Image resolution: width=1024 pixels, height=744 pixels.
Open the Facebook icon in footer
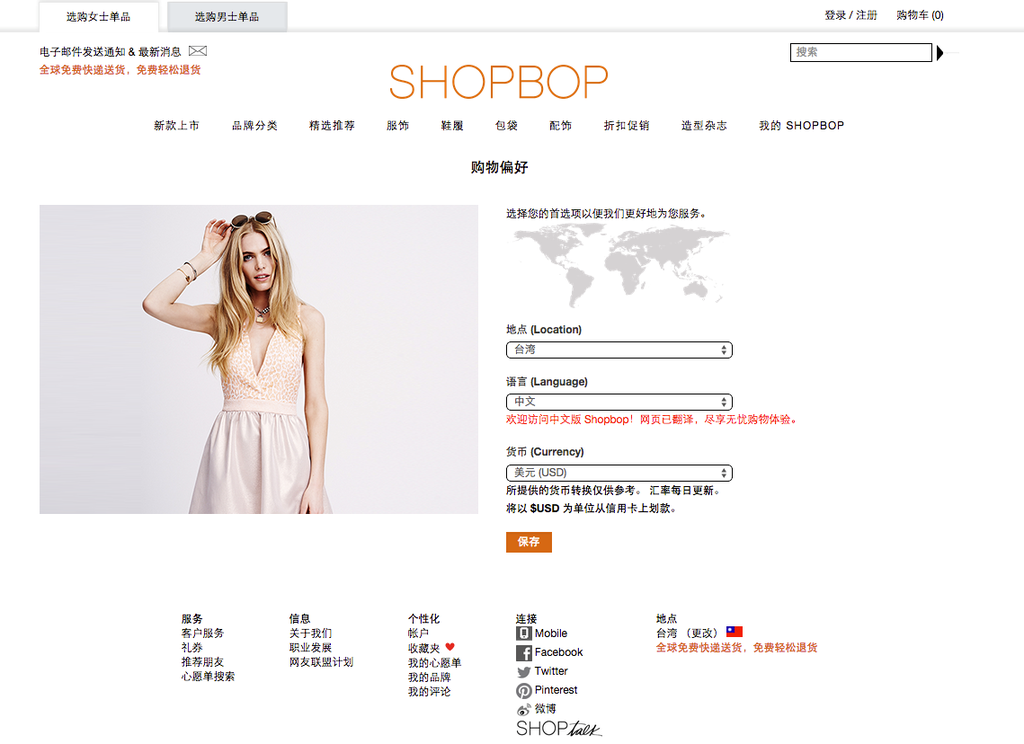pos(523,653)
